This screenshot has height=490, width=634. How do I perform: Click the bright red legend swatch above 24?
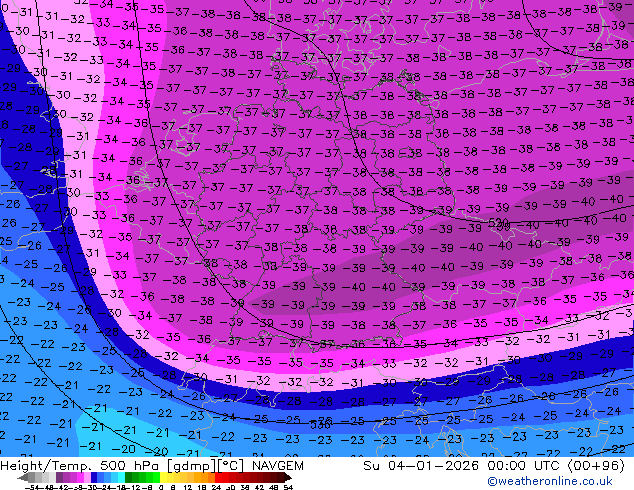tap(218, 478)
